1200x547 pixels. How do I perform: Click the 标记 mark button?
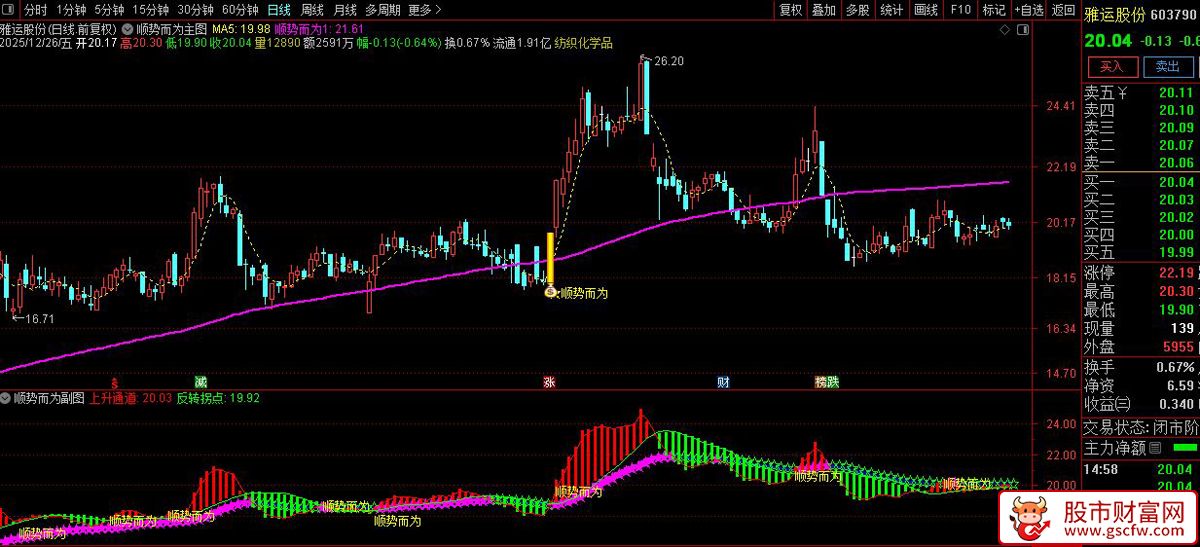(x=994, y=10)
